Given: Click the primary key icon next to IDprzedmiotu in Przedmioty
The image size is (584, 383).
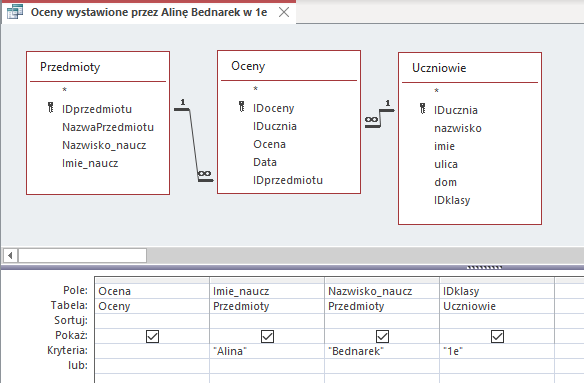Looking at the screenshot, I should [x=51, y=108].
